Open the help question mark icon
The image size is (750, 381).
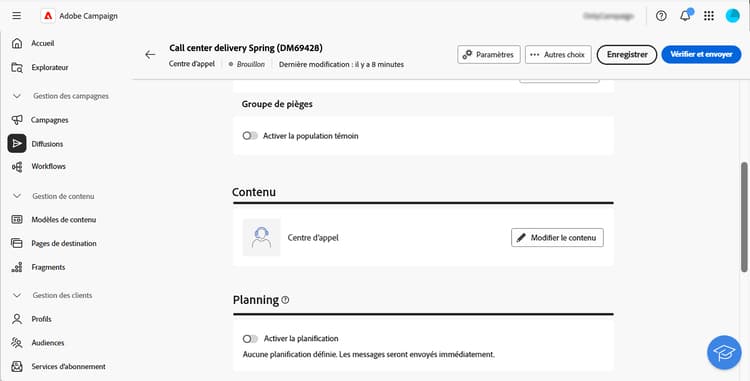661,16
